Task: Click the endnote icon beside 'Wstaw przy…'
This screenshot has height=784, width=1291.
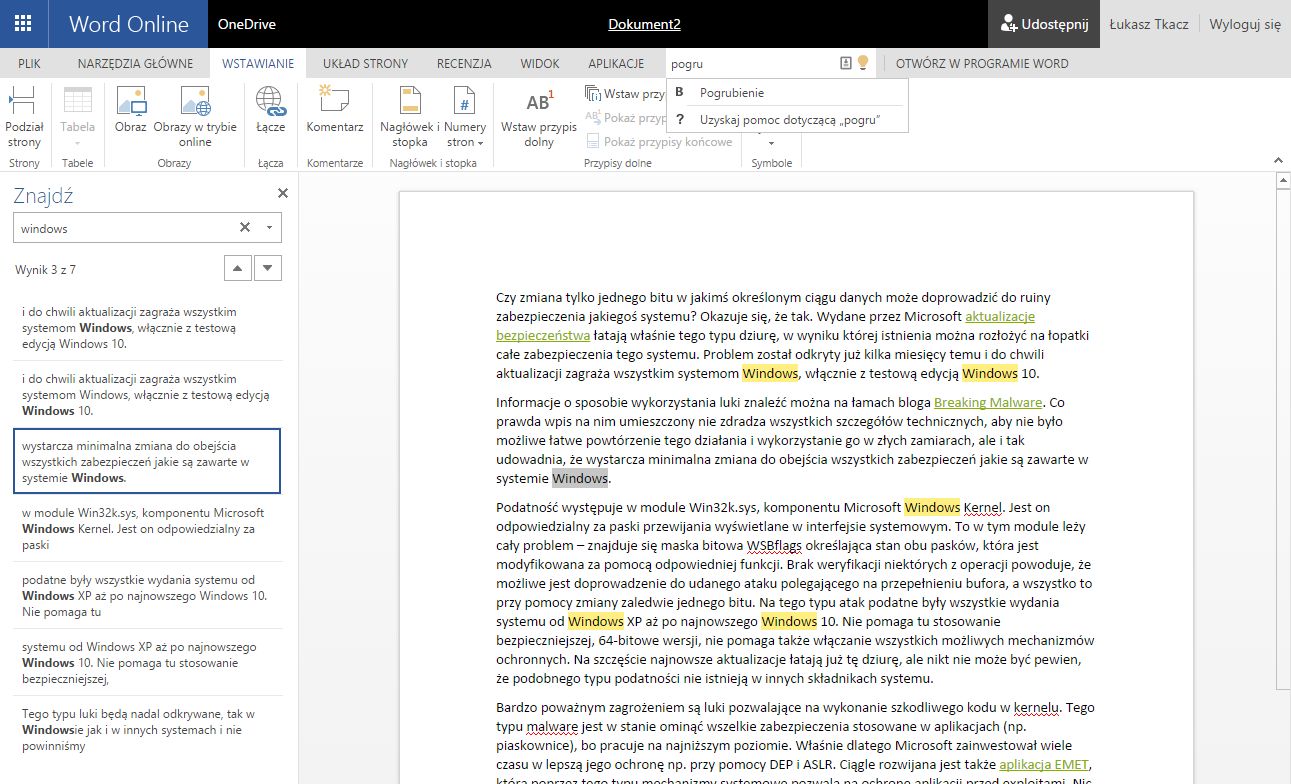Action: [x=593, y=93]
